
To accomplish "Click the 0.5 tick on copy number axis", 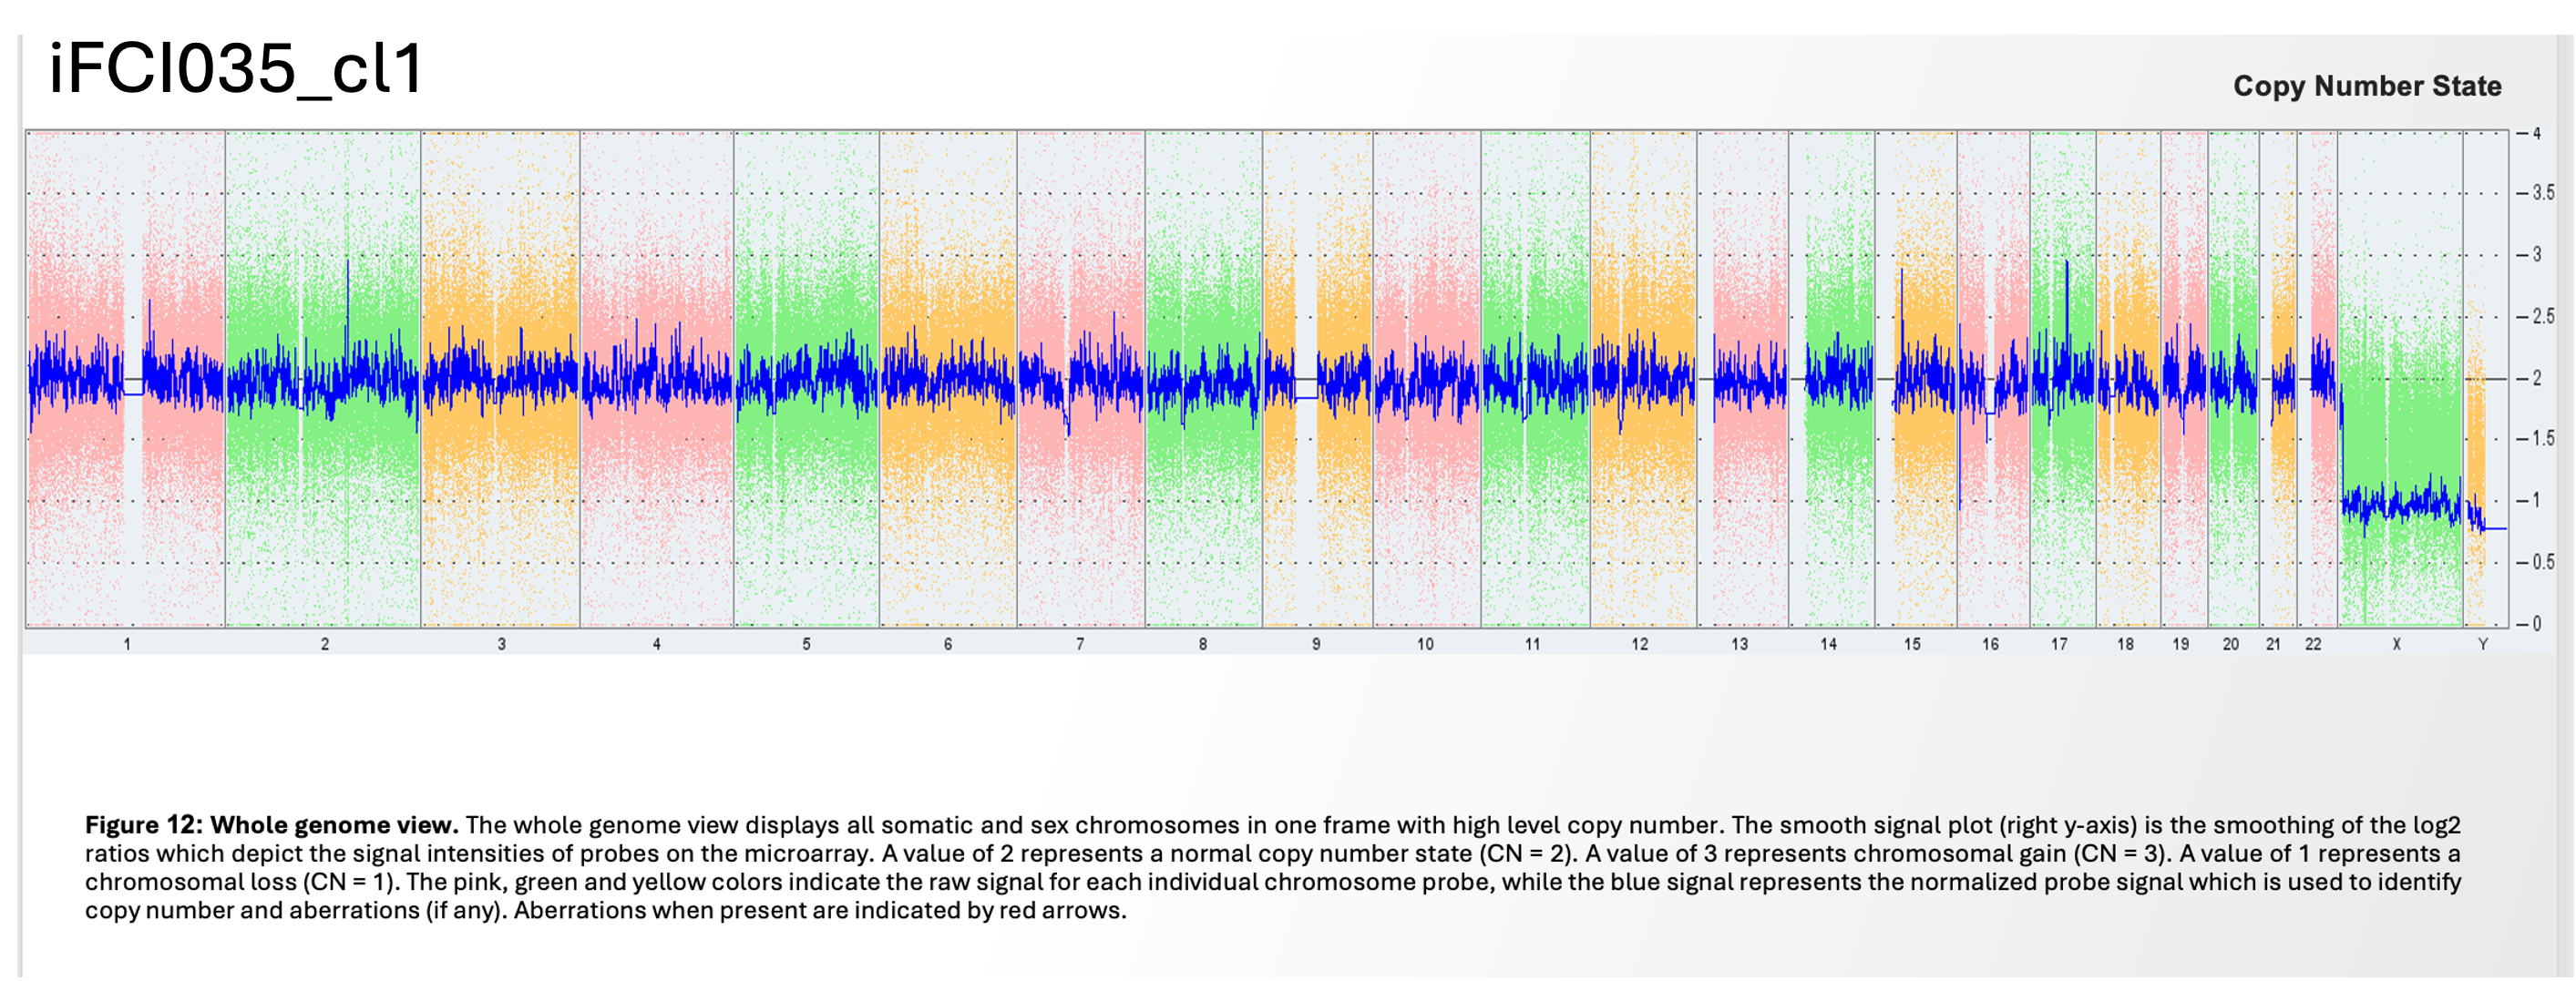I will click(2542, 562).
